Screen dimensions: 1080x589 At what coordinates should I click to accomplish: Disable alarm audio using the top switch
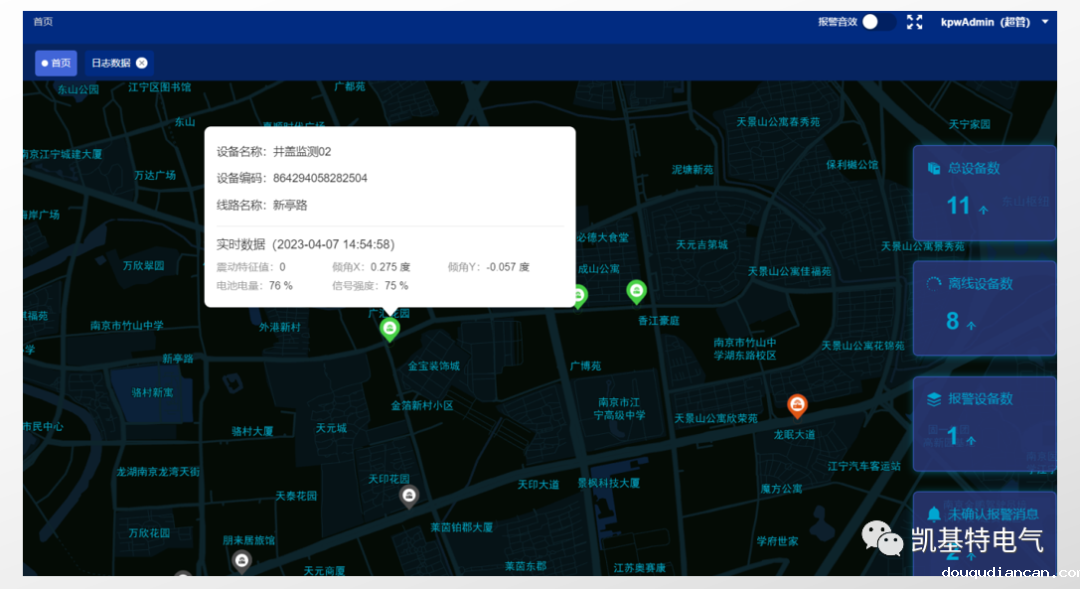tap(872, 20)
